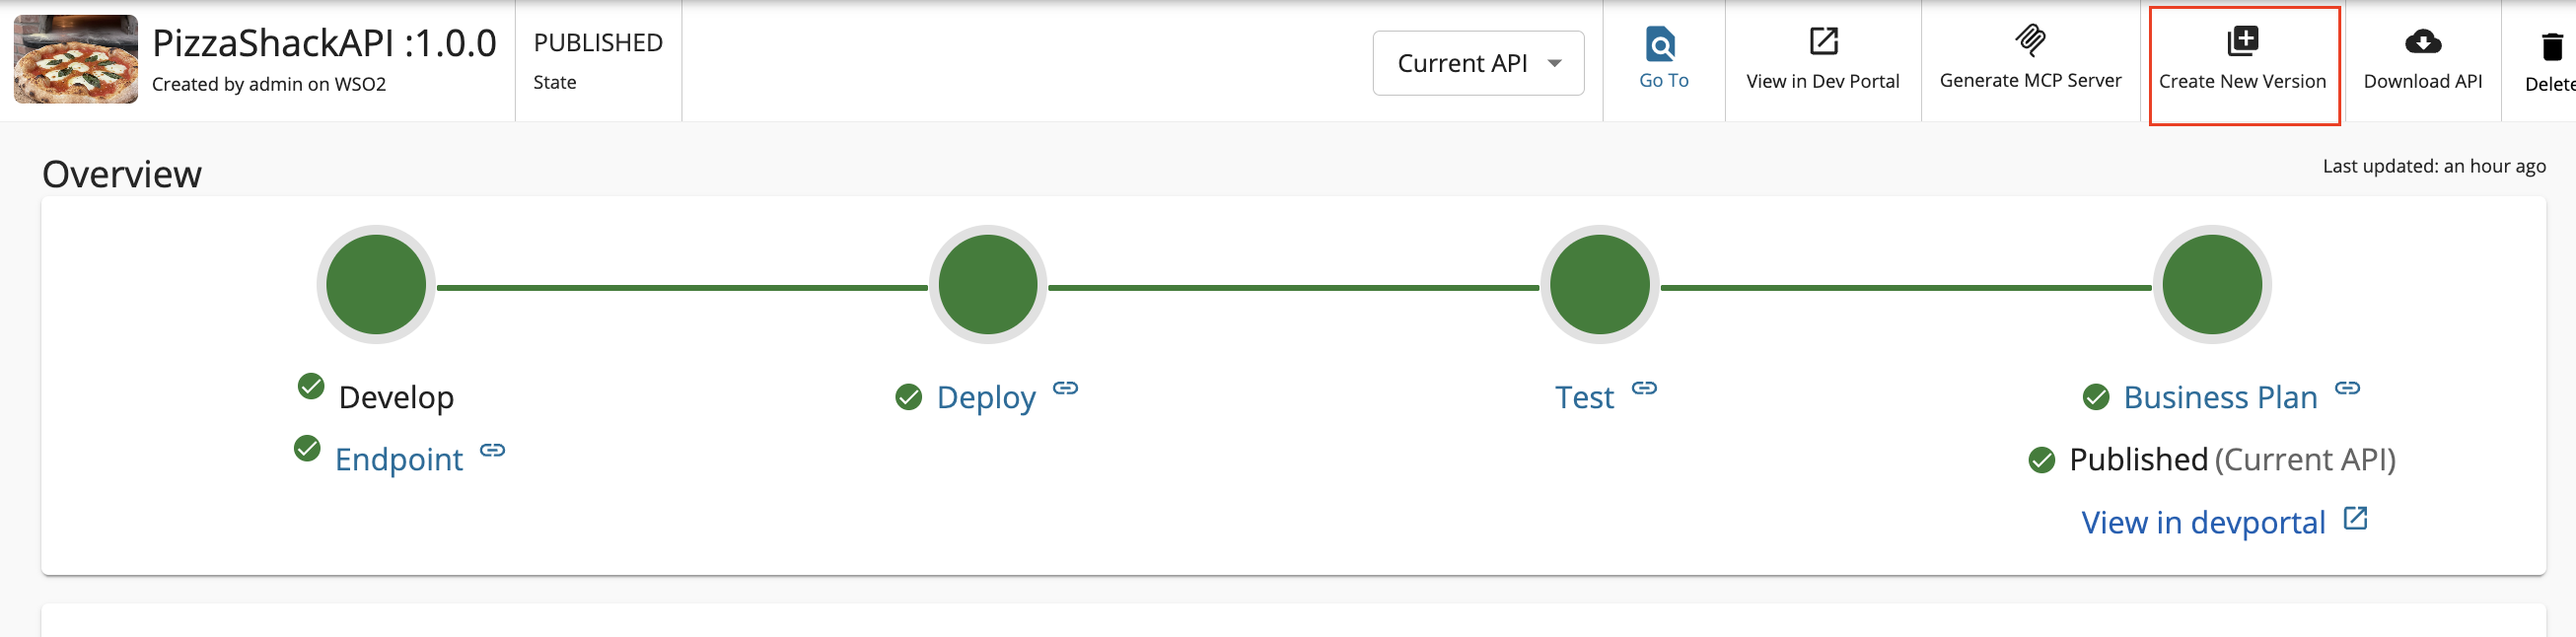The height and width of the screenshot is (637, 2576).
Task: Open the Current API dropdown
Action: coord(1478,63)
